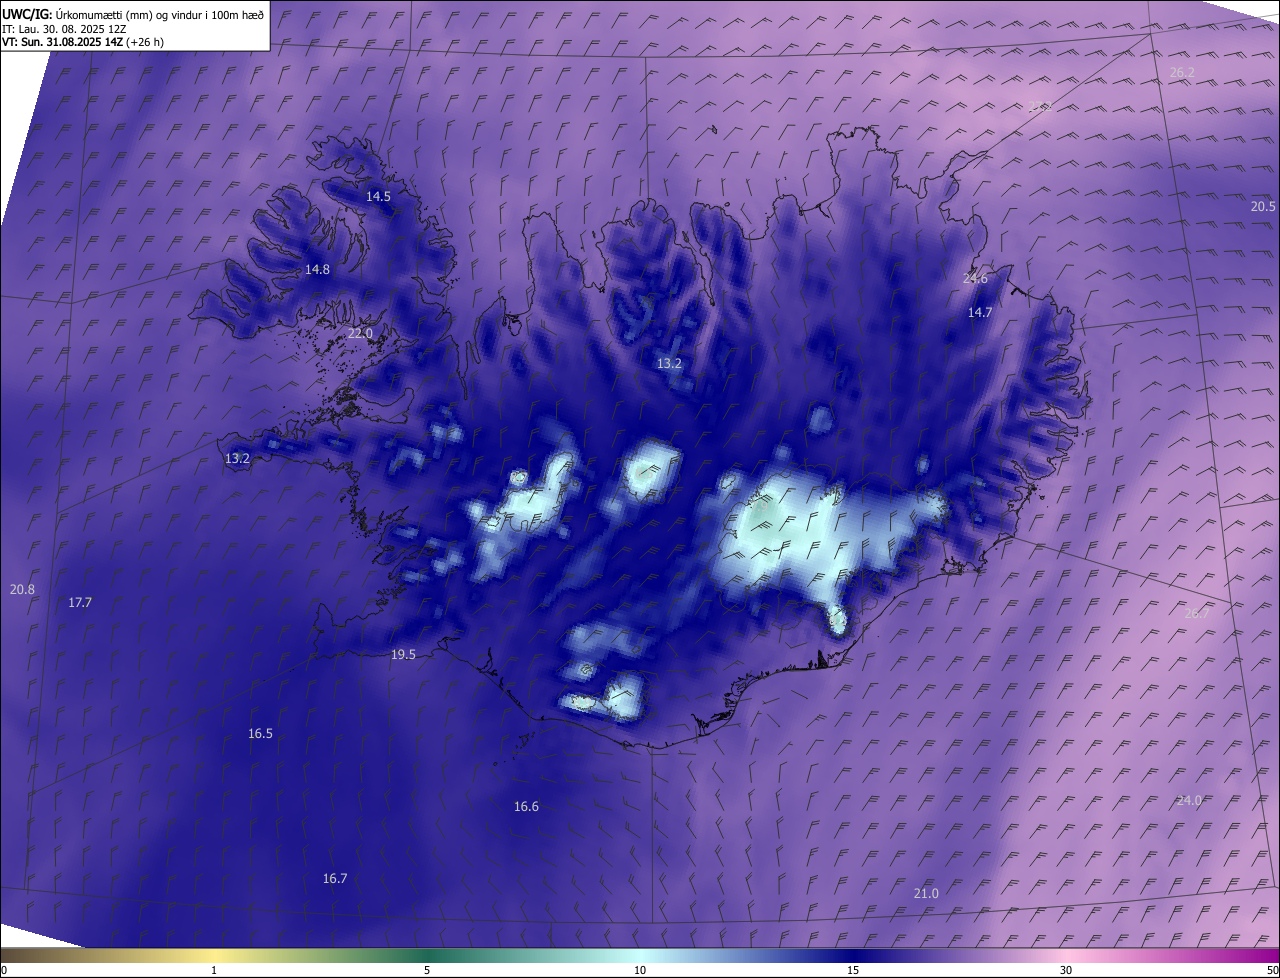Click the 21.0 value label
This screenshot has height=978, width=1280.
(x=926, y=894)
